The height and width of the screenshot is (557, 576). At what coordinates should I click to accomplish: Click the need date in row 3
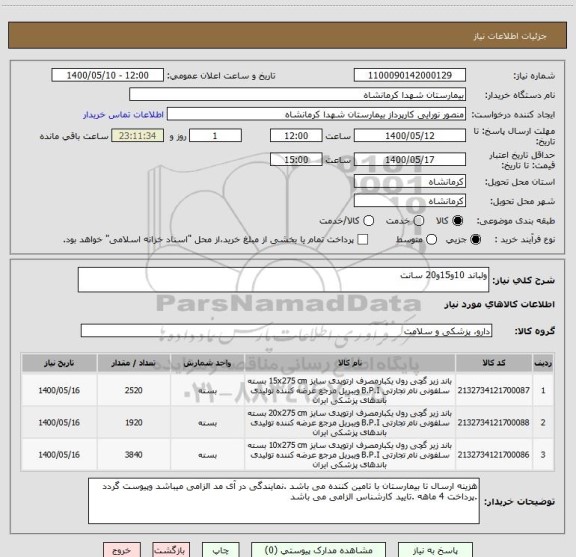[59, 454]
